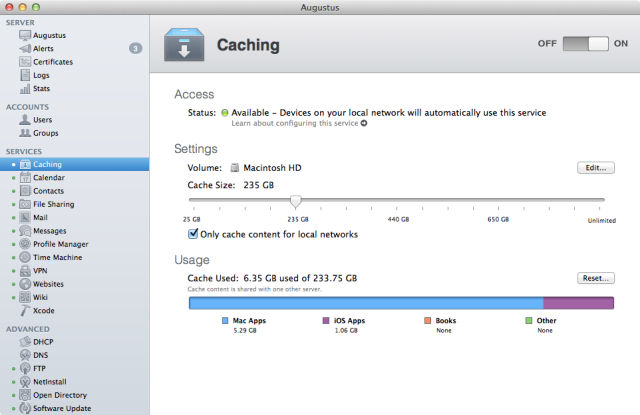This screenshot has width=640, height=415.
Task: Click Cache content is shared with one other server text
Action: (x=254, y=289)
